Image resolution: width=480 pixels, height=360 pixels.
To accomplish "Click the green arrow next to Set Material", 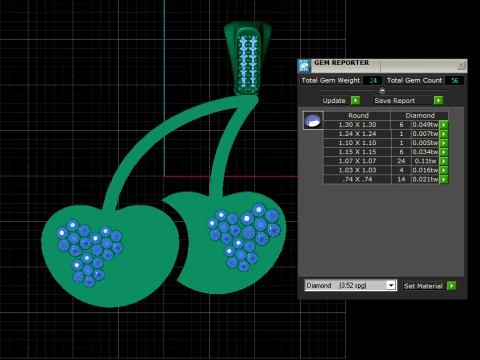I will point(452,286).
